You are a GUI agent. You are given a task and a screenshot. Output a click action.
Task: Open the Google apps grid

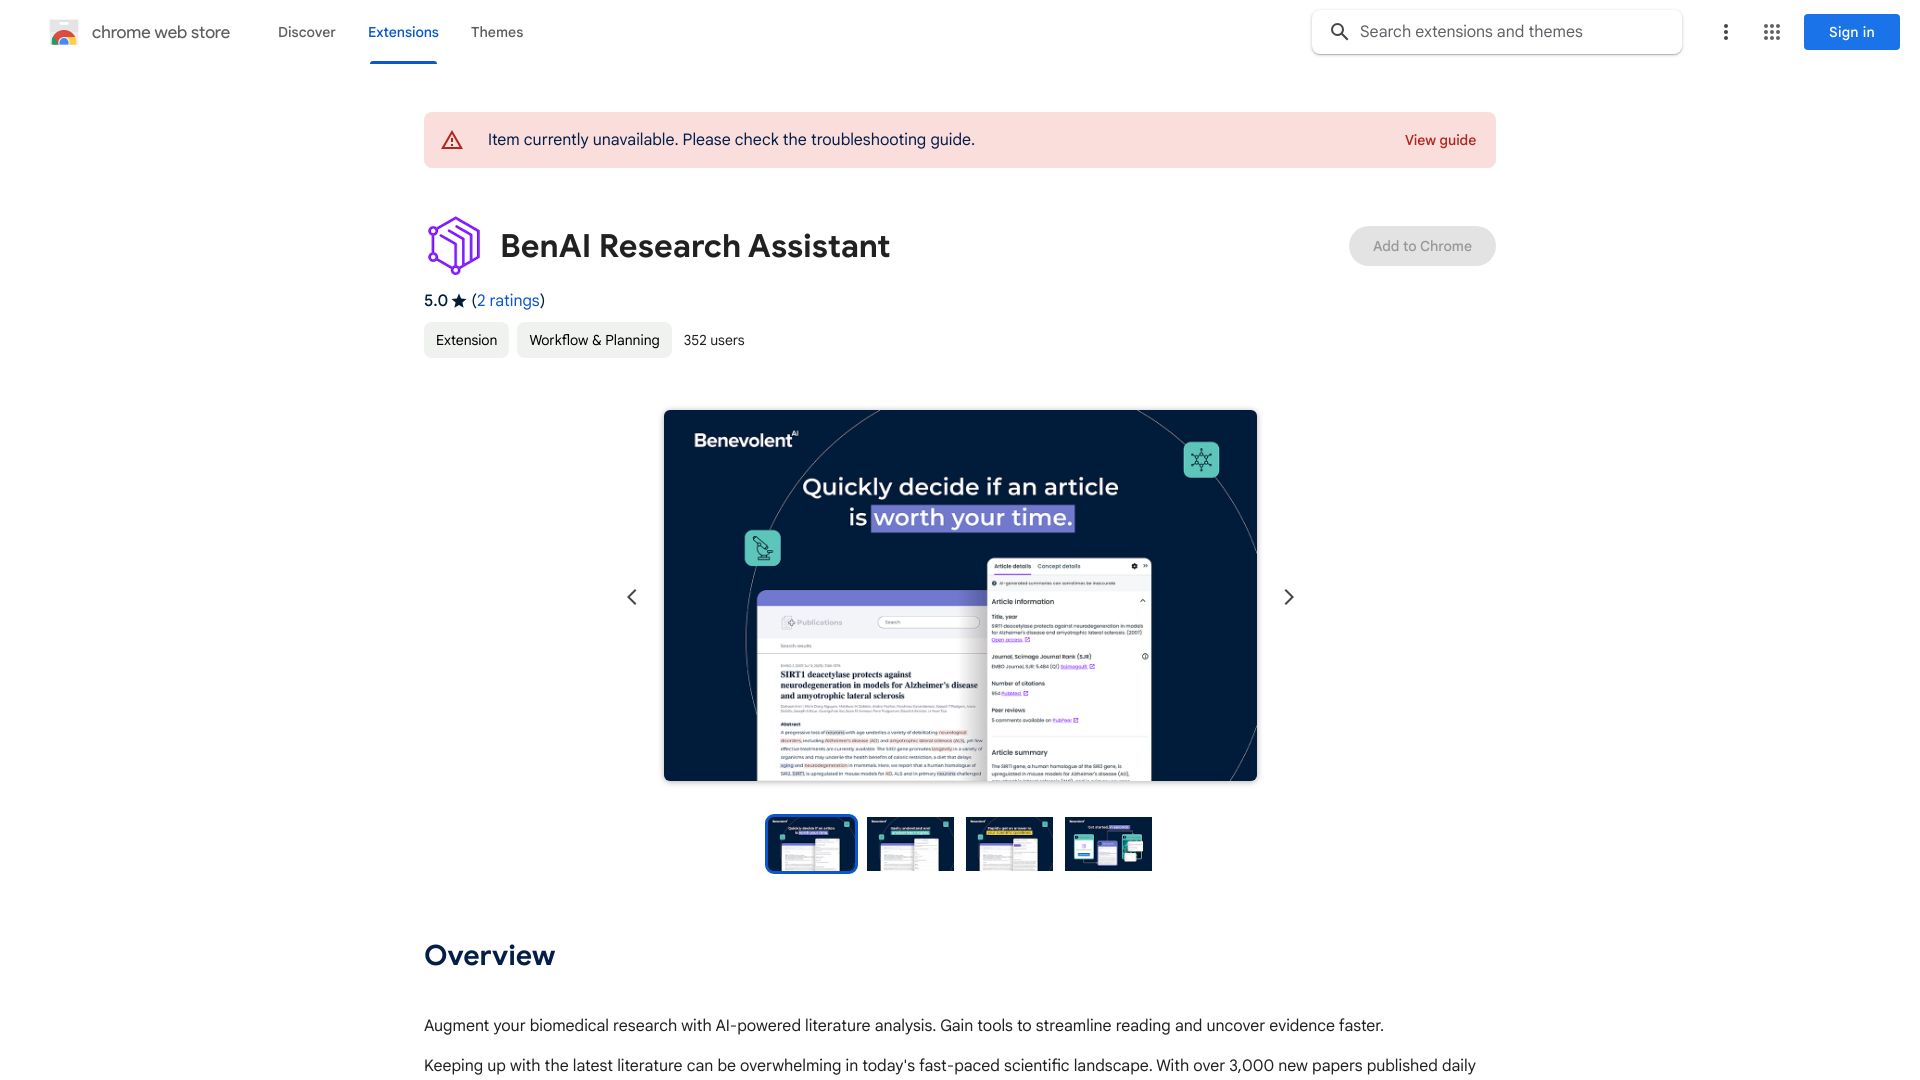coord(1771,32)
